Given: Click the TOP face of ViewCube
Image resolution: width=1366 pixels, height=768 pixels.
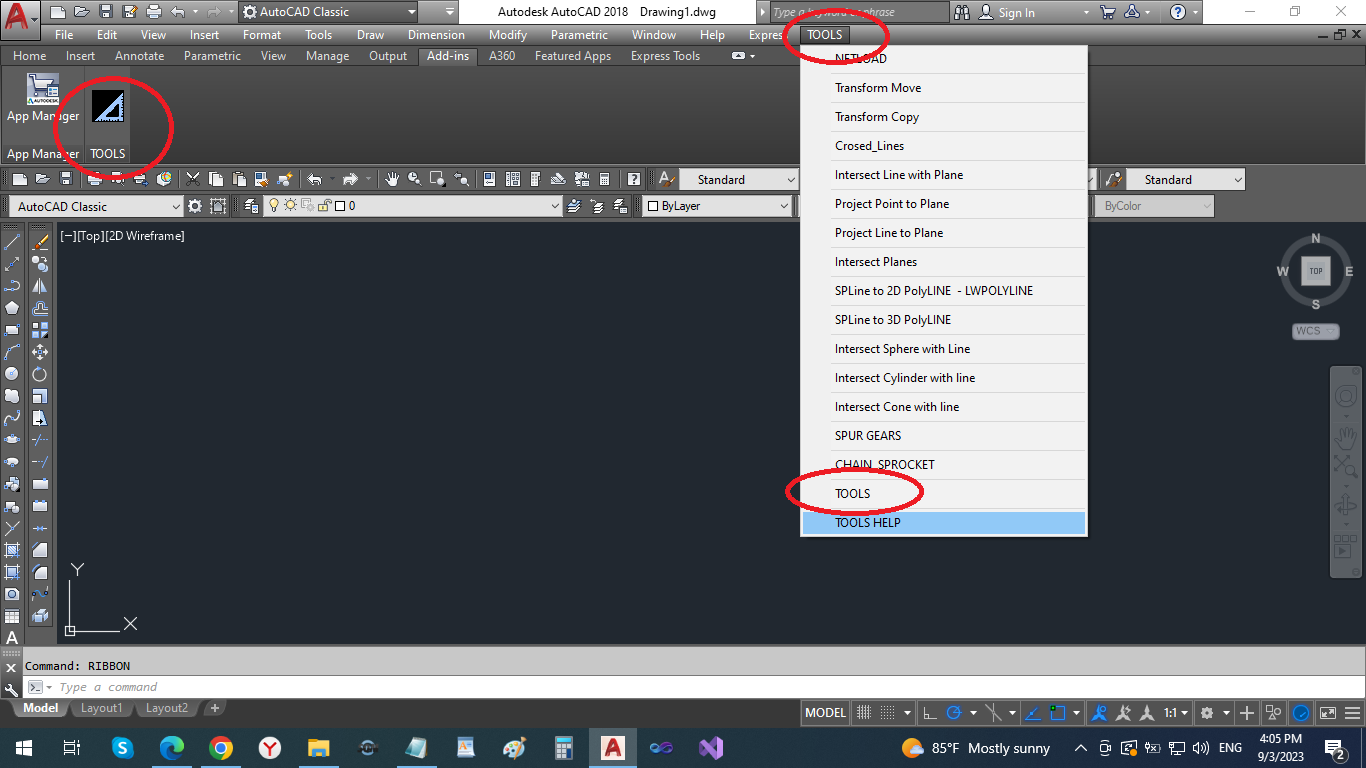Looking at the screenshot, I should (1316, 271).
